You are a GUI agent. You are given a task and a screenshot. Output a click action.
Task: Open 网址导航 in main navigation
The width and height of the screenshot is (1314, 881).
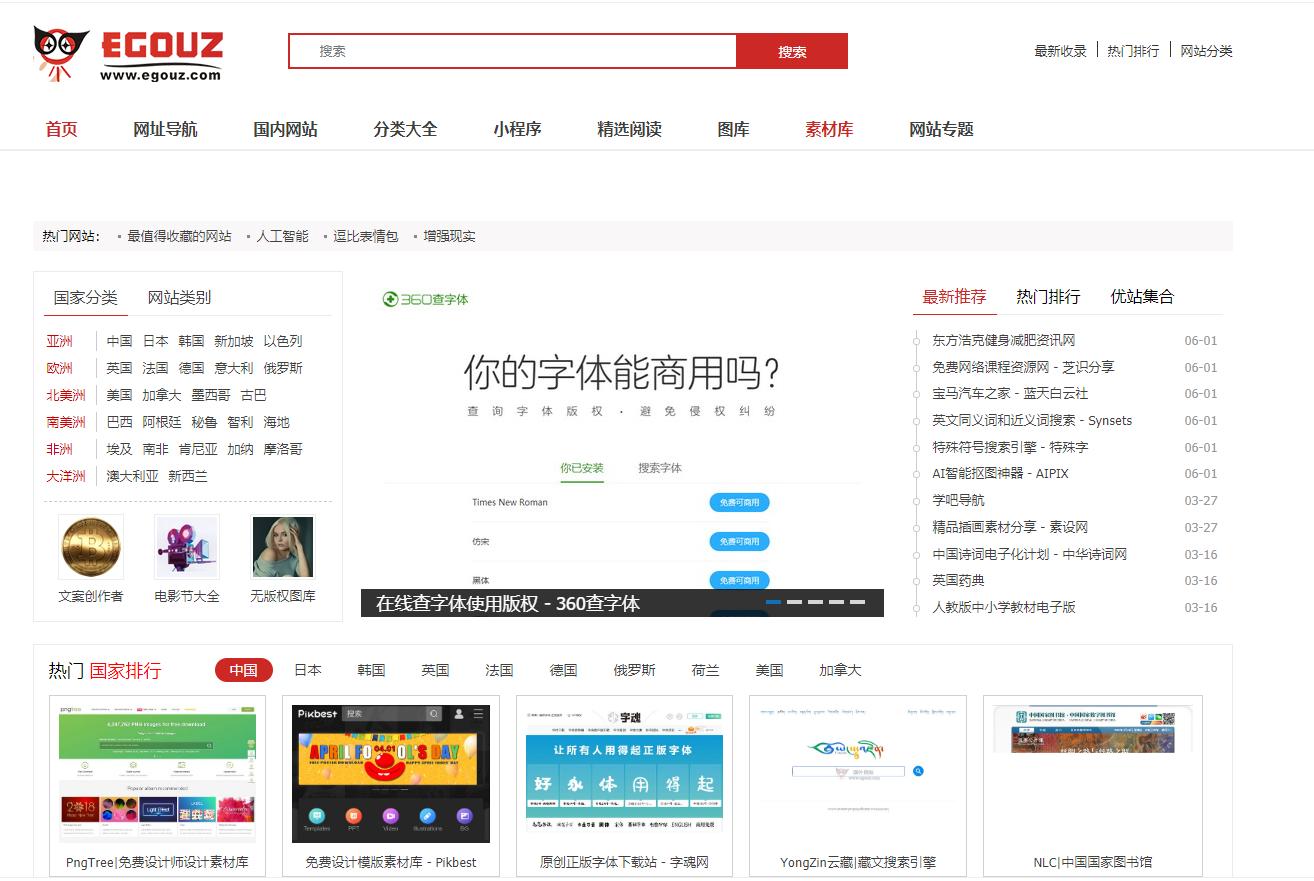(165, 129)
